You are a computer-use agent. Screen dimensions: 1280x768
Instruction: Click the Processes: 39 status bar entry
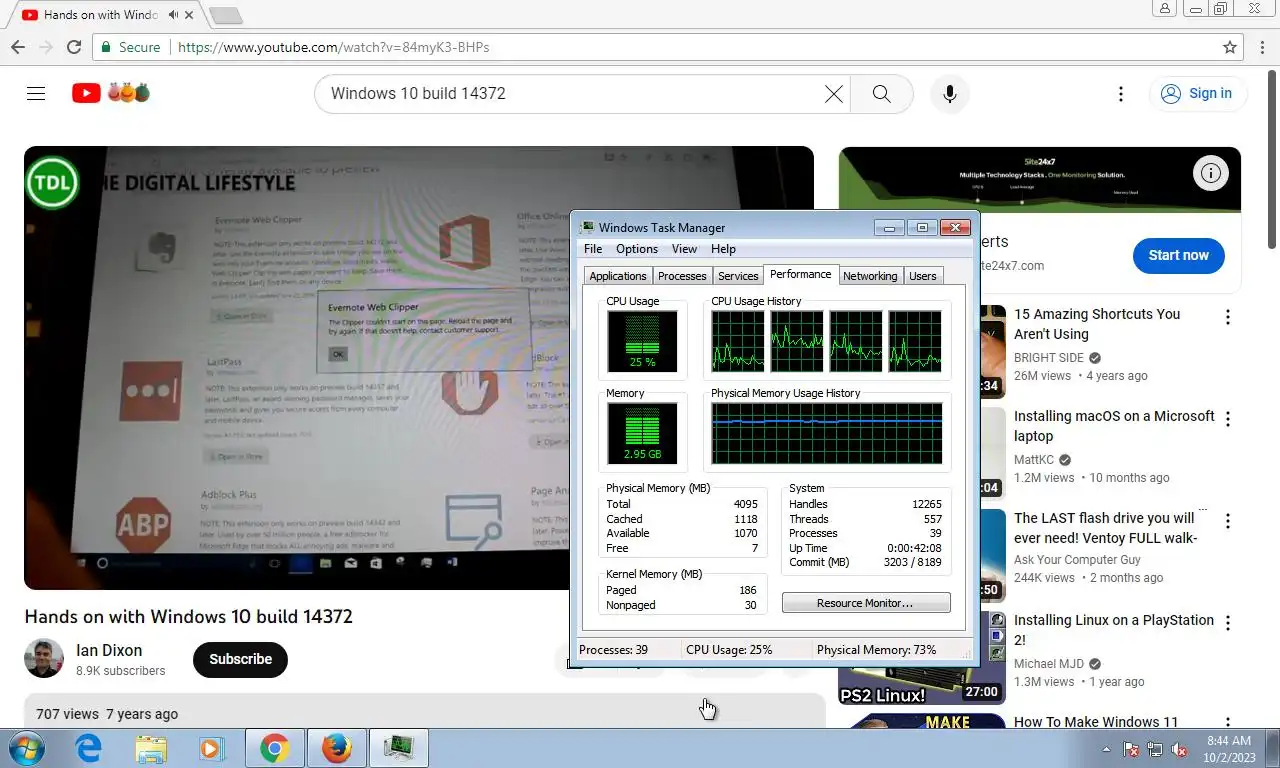[613, 650]
